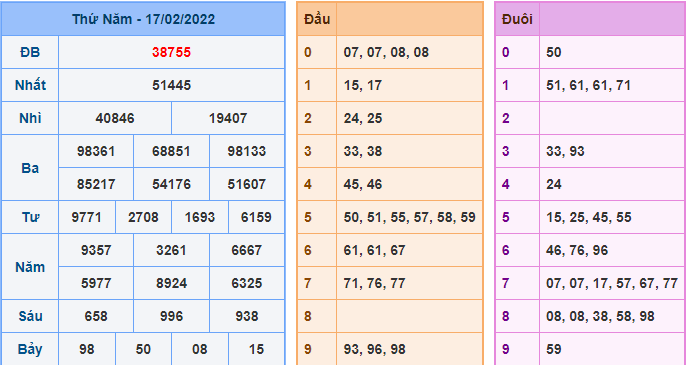686x365 pixels.
Task: Select Ba prize number 85217
Action: coord(96,184)
